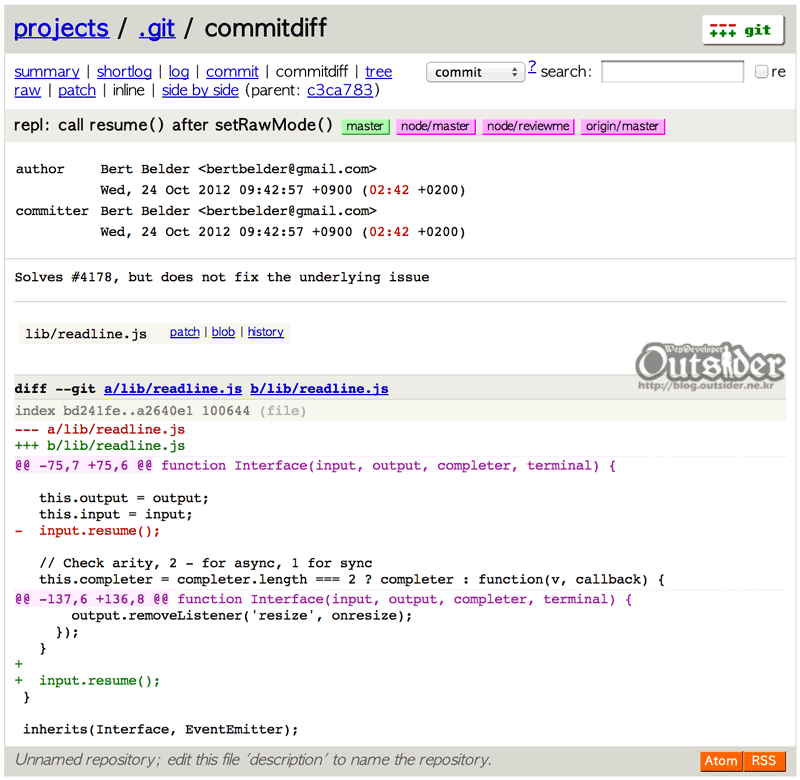Select the origin/master ref tag
This screenshot has width=800, height=780.
622,126
